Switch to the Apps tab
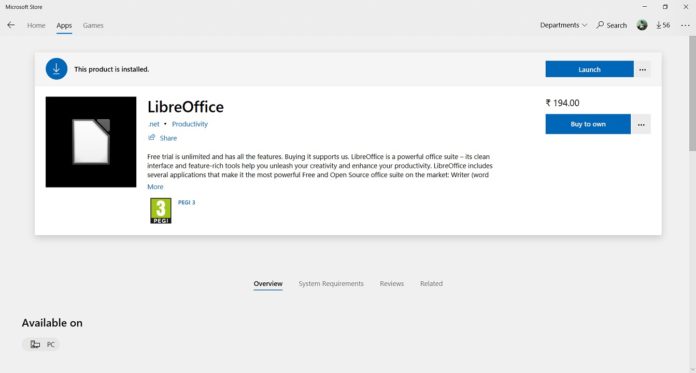 point(64,25)
